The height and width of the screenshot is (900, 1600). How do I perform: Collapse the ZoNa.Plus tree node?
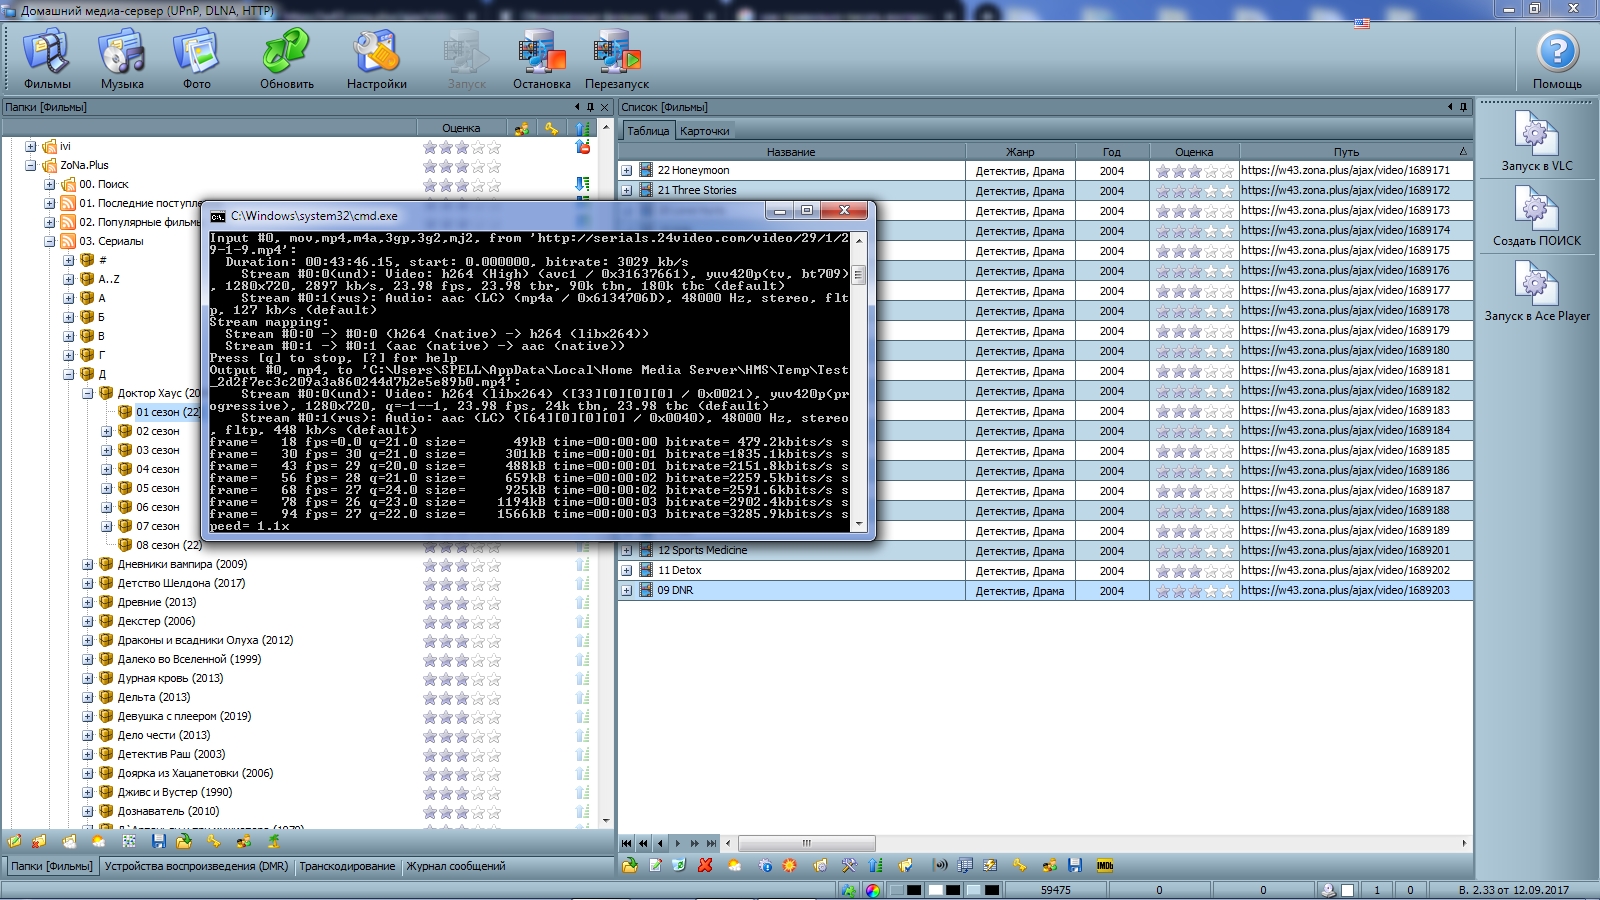pos(30,166)
